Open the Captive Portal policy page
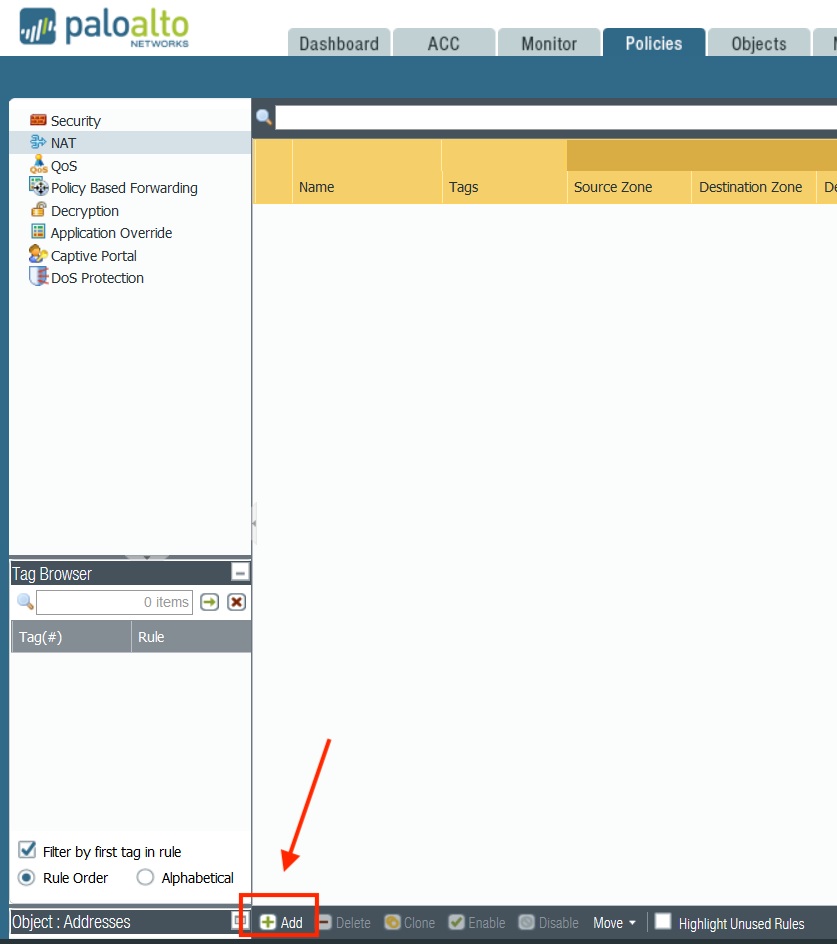The image size is (837, 944). [x=93, y=256]
